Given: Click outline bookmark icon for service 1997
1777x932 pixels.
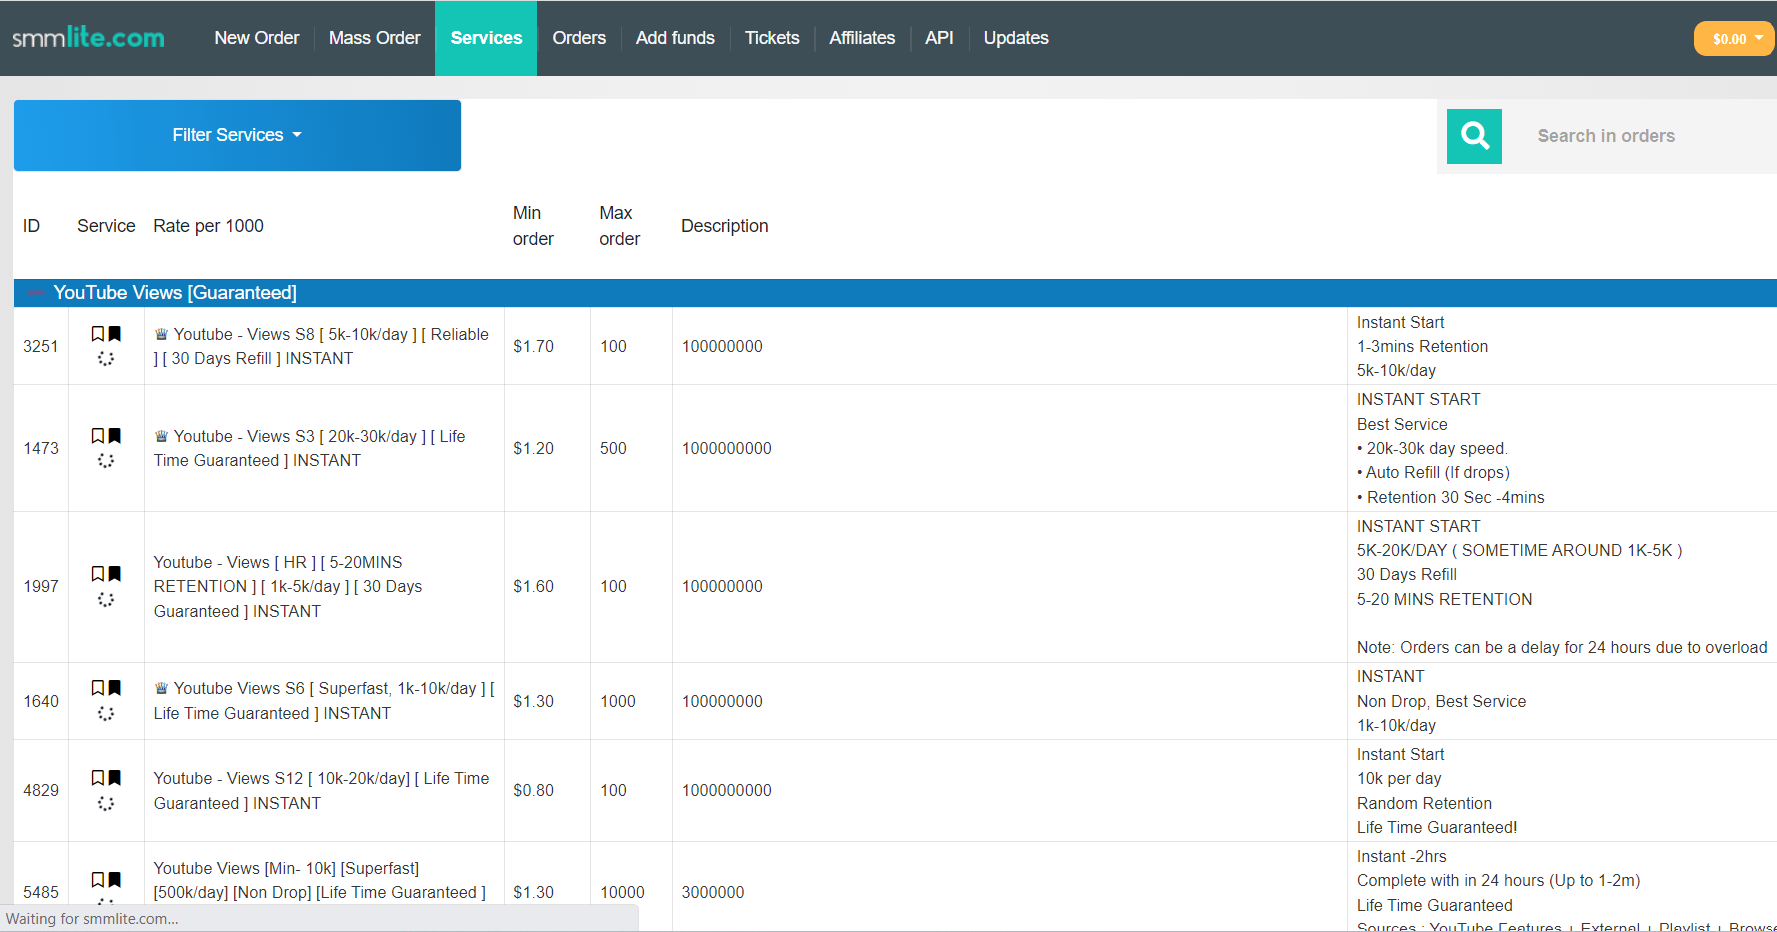Looking at the screenshot, I should tap(98, 574).
